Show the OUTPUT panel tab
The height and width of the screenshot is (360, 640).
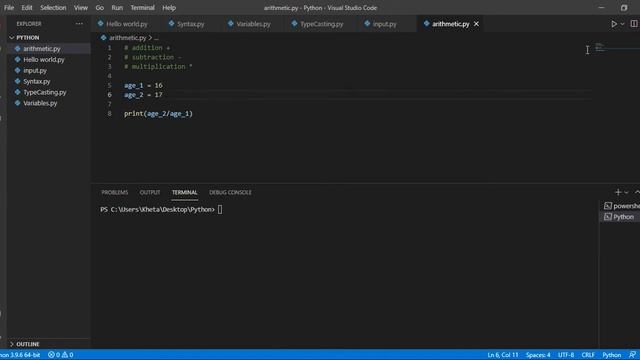(150, 192)
